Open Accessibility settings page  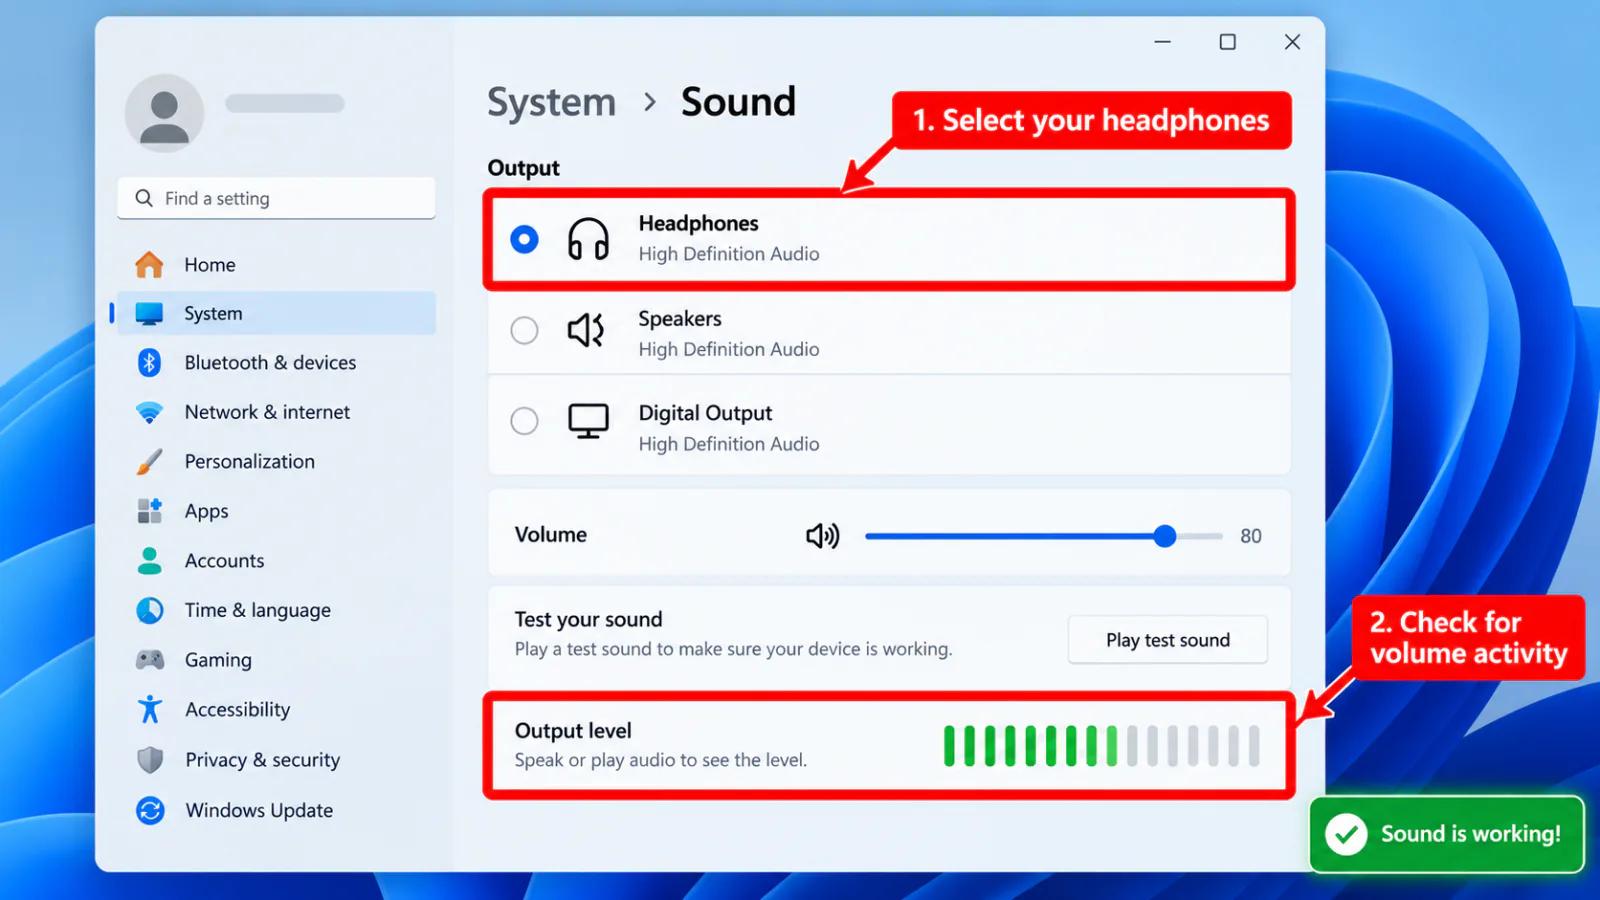(276, 709)
